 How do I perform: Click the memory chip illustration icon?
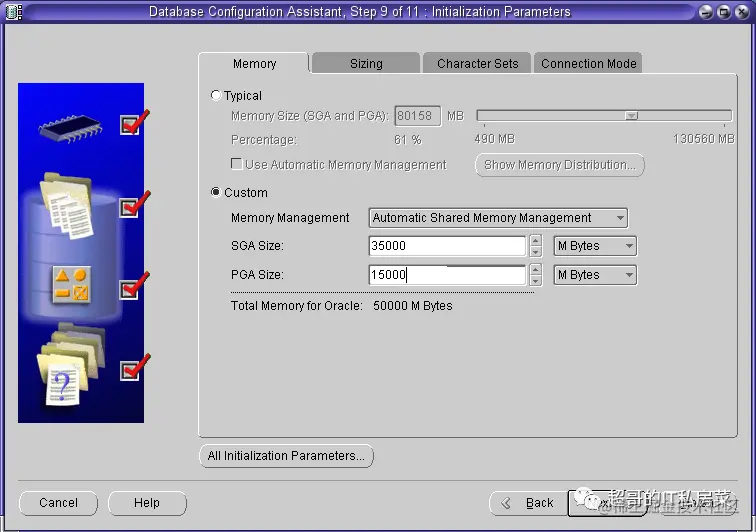[70, 128]
